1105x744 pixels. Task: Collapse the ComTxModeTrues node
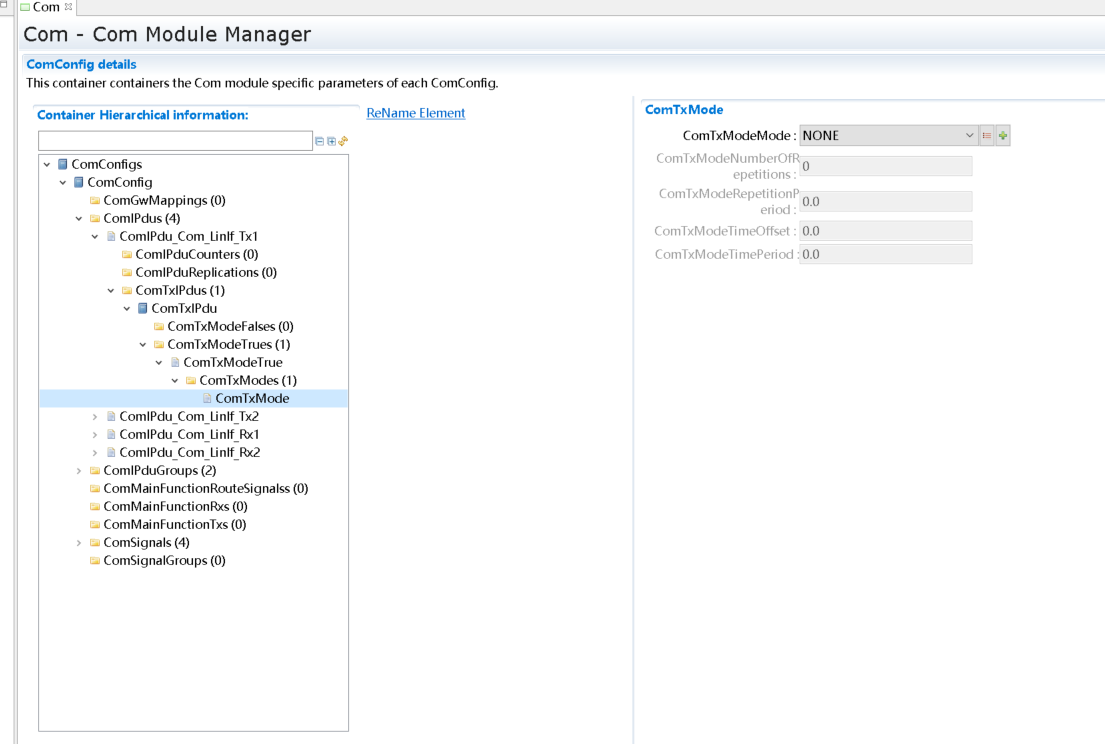point(143,344)
